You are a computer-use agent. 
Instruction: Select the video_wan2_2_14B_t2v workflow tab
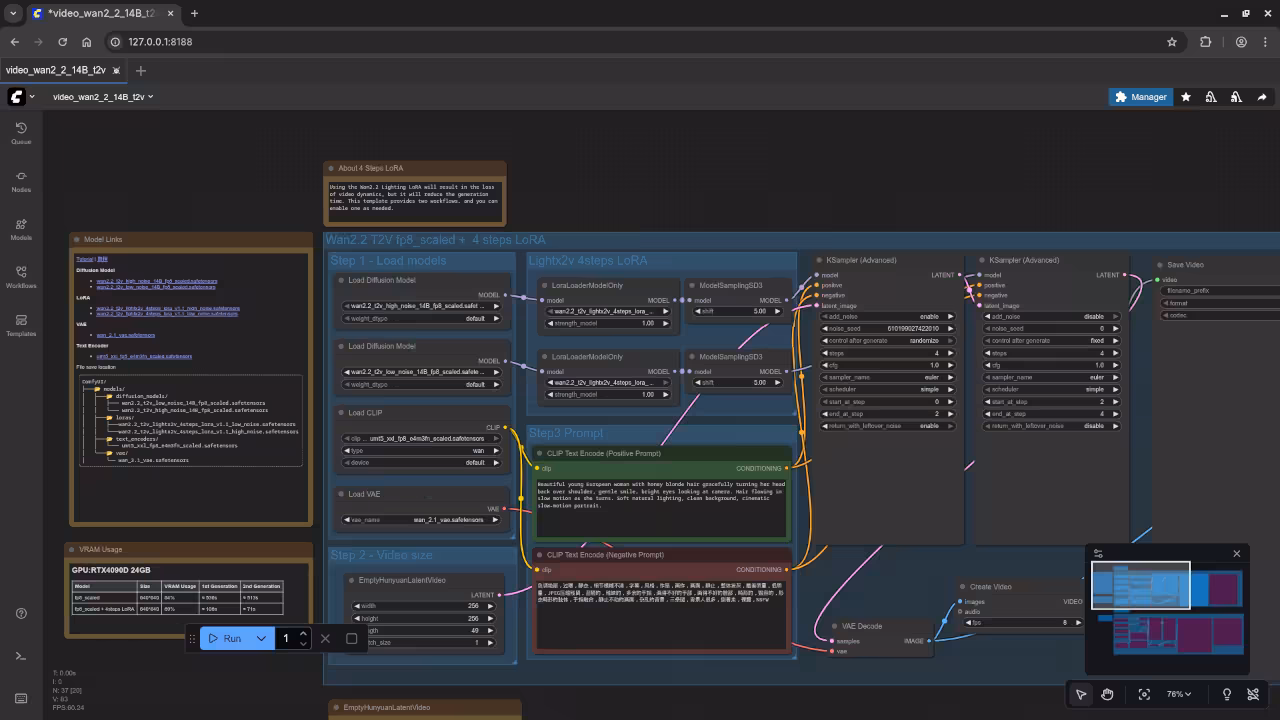[56, 70]
